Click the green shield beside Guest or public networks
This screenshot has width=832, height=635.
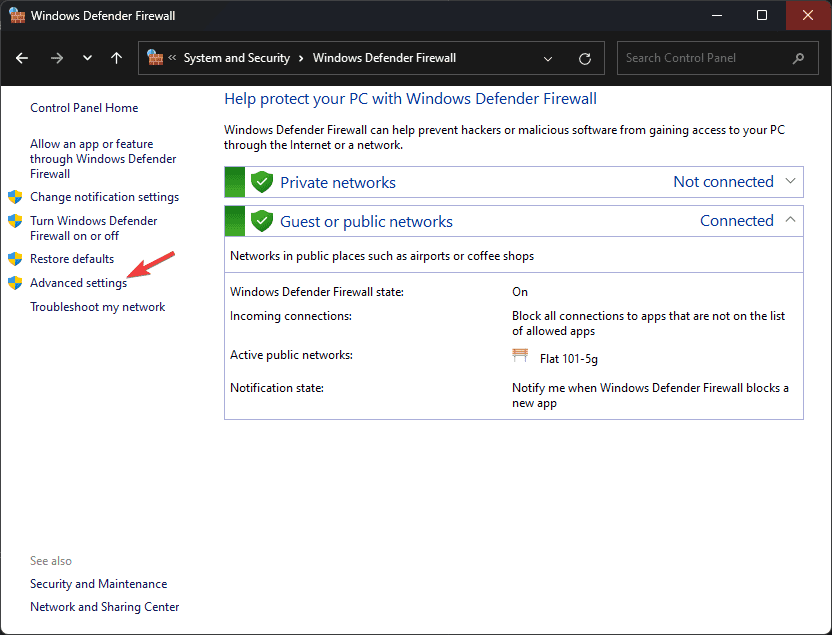tap(262, 221)
